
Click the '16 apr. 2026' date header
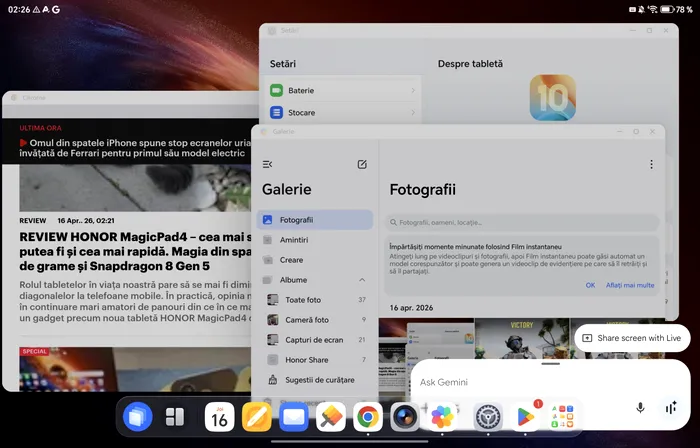coord(411,308)
